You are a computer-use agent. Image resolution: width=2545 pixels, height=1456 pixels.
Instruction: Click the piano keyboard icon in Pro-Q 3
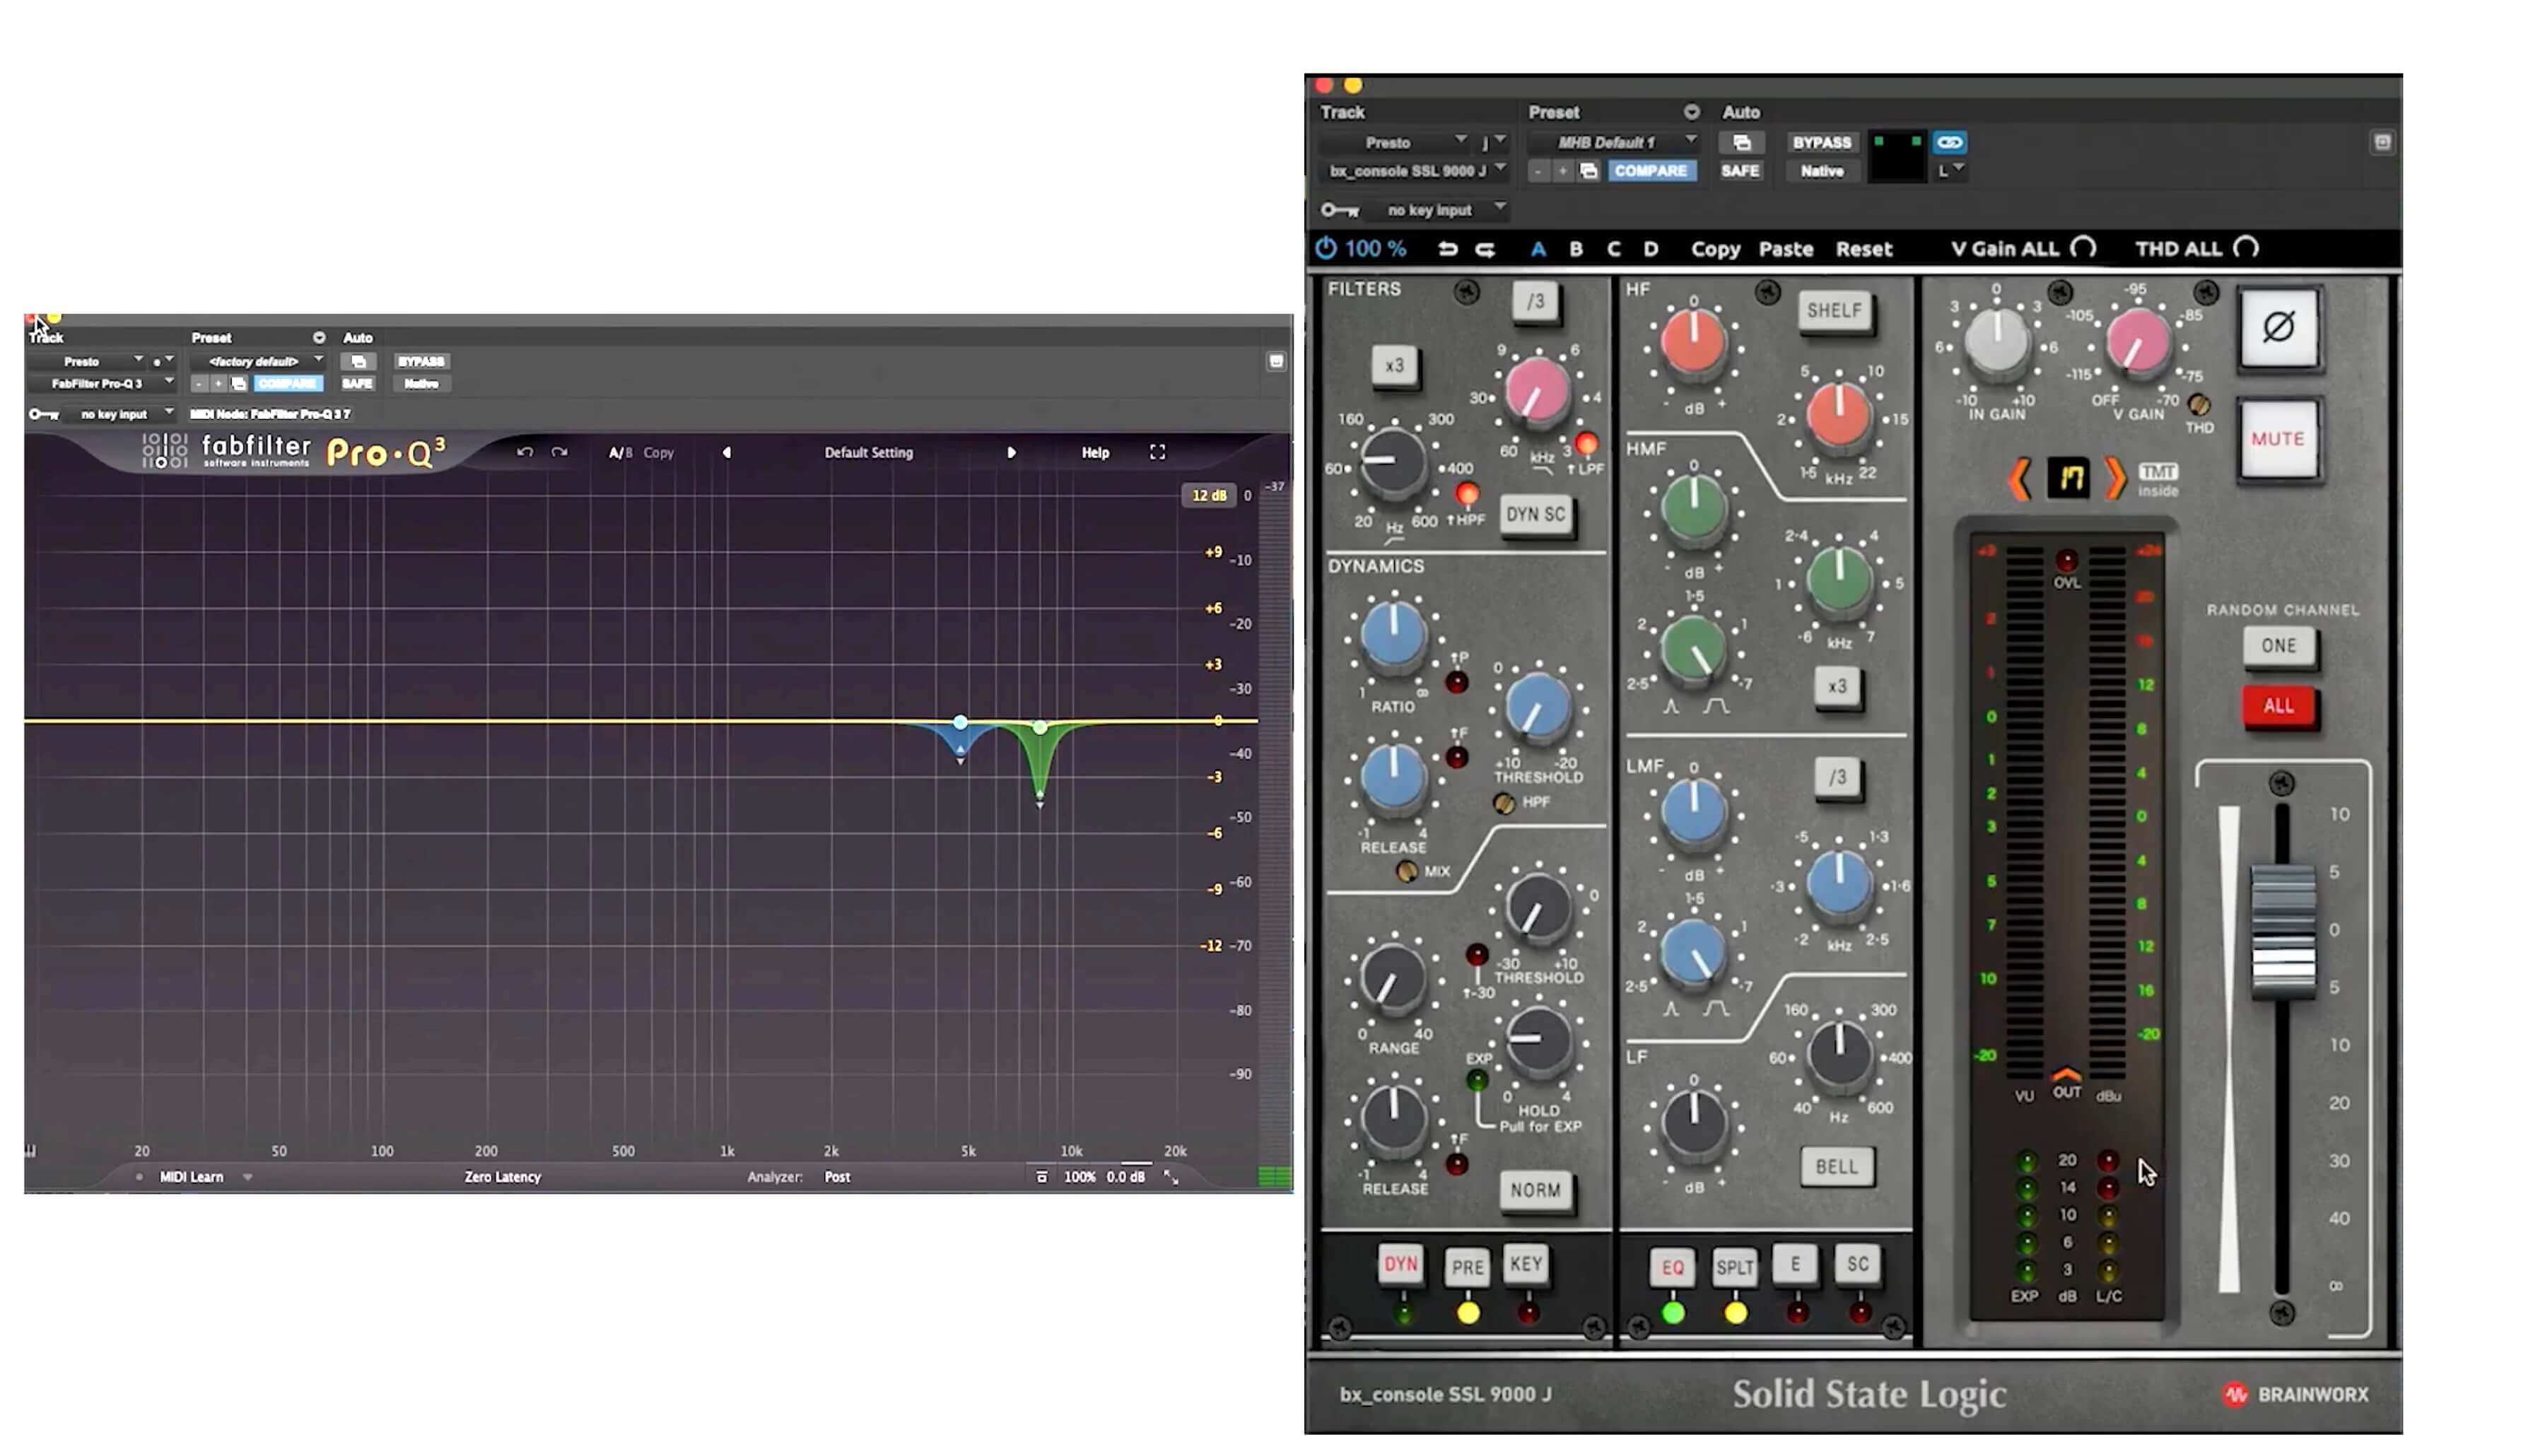point(31,1151)
